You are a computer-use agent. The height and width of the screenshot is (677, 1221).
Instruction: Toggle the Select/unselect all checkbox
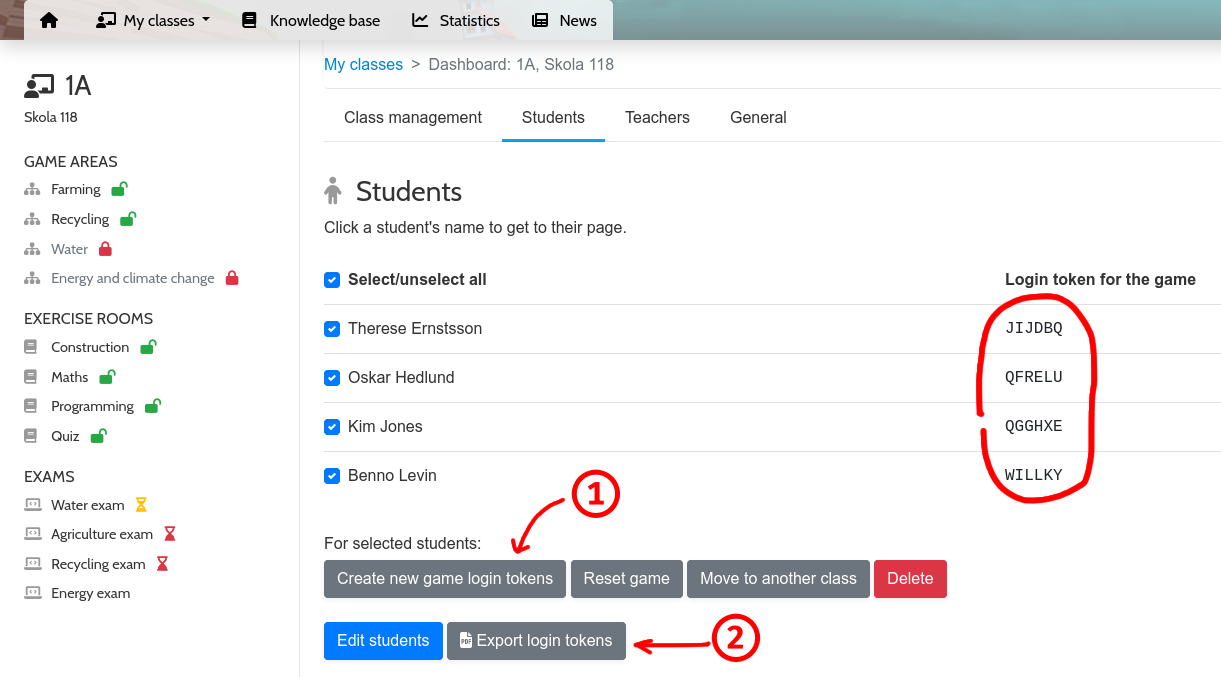332,280
